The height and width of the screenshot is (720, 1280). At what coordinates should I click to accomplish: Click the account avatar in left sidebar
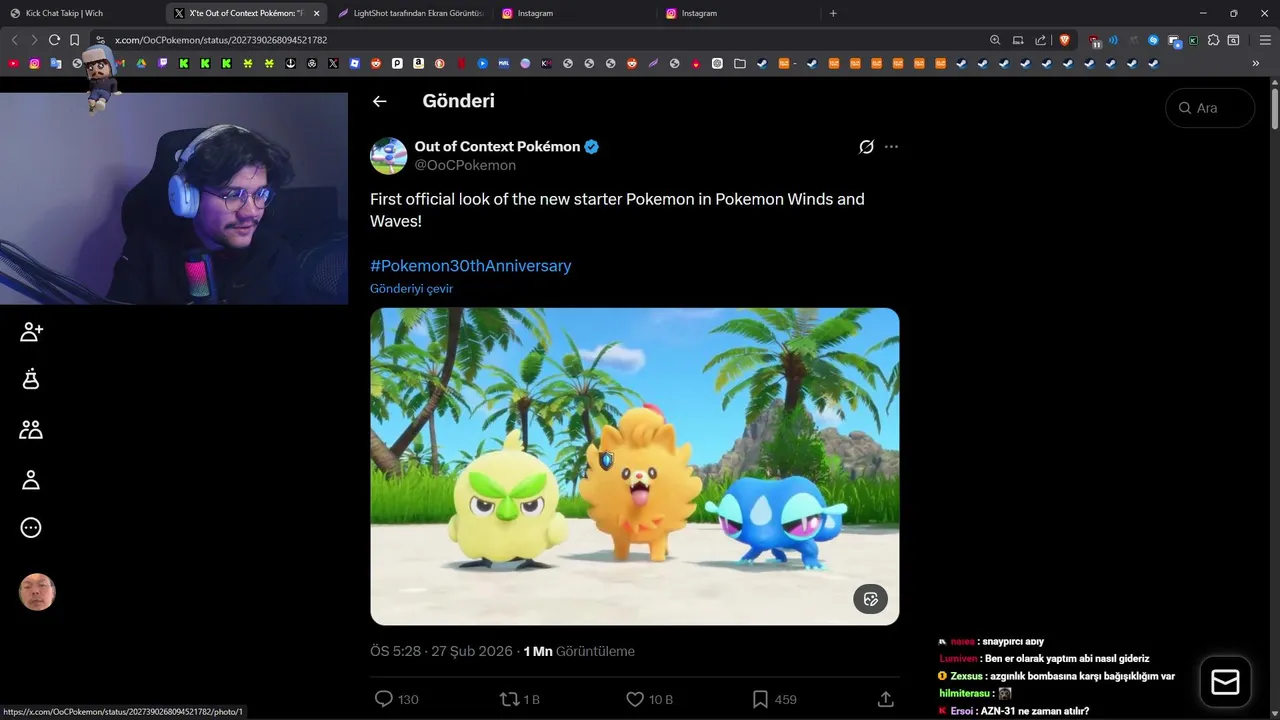(37, 592)
